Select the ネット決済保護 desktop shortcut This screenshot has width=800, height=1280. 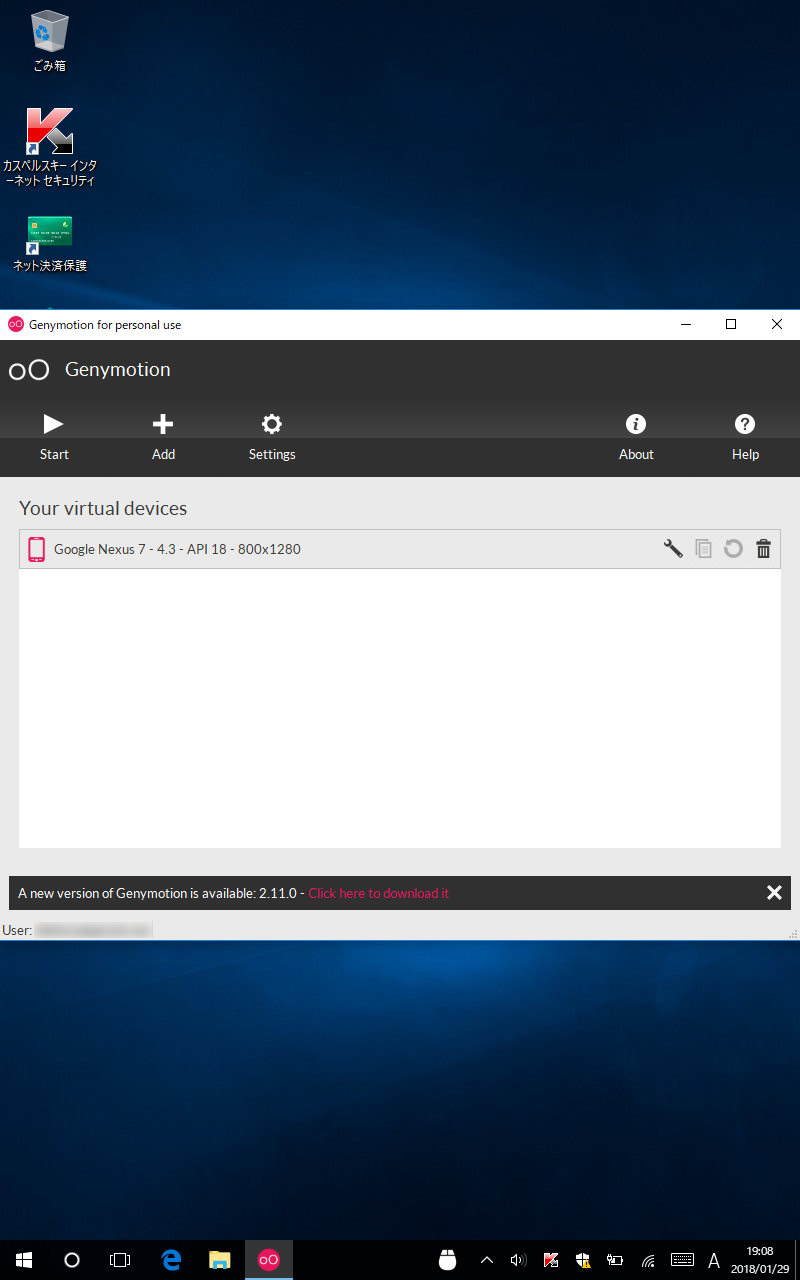pyautogui.click(x=49, y=243)
